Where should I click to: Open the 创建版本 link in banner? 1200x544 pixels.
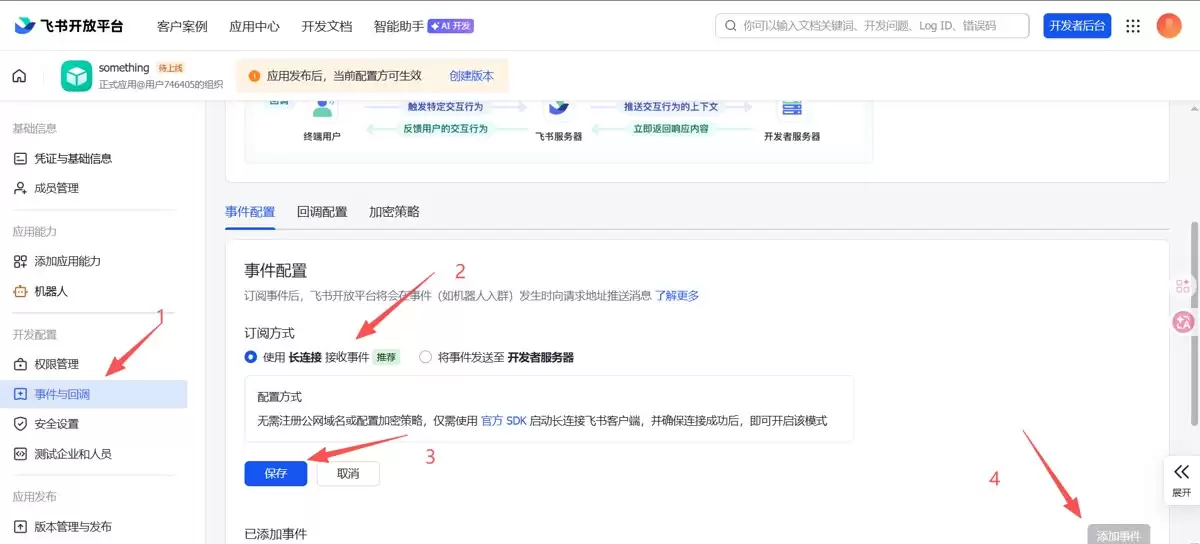[x=472, y=76]
